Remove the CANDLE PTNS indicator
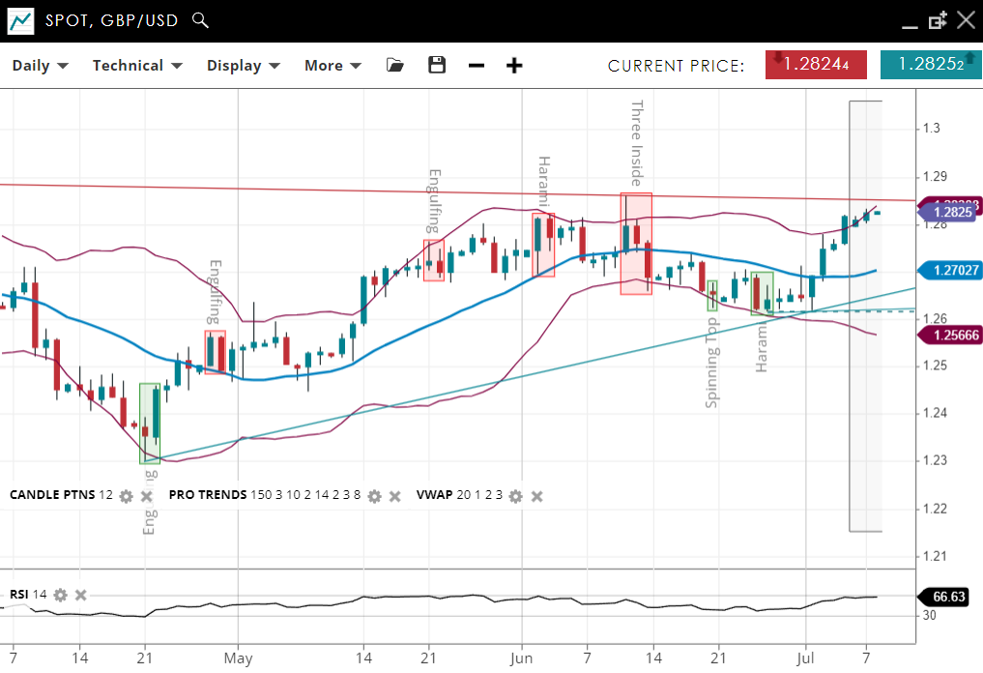 [x=147, y=495]
